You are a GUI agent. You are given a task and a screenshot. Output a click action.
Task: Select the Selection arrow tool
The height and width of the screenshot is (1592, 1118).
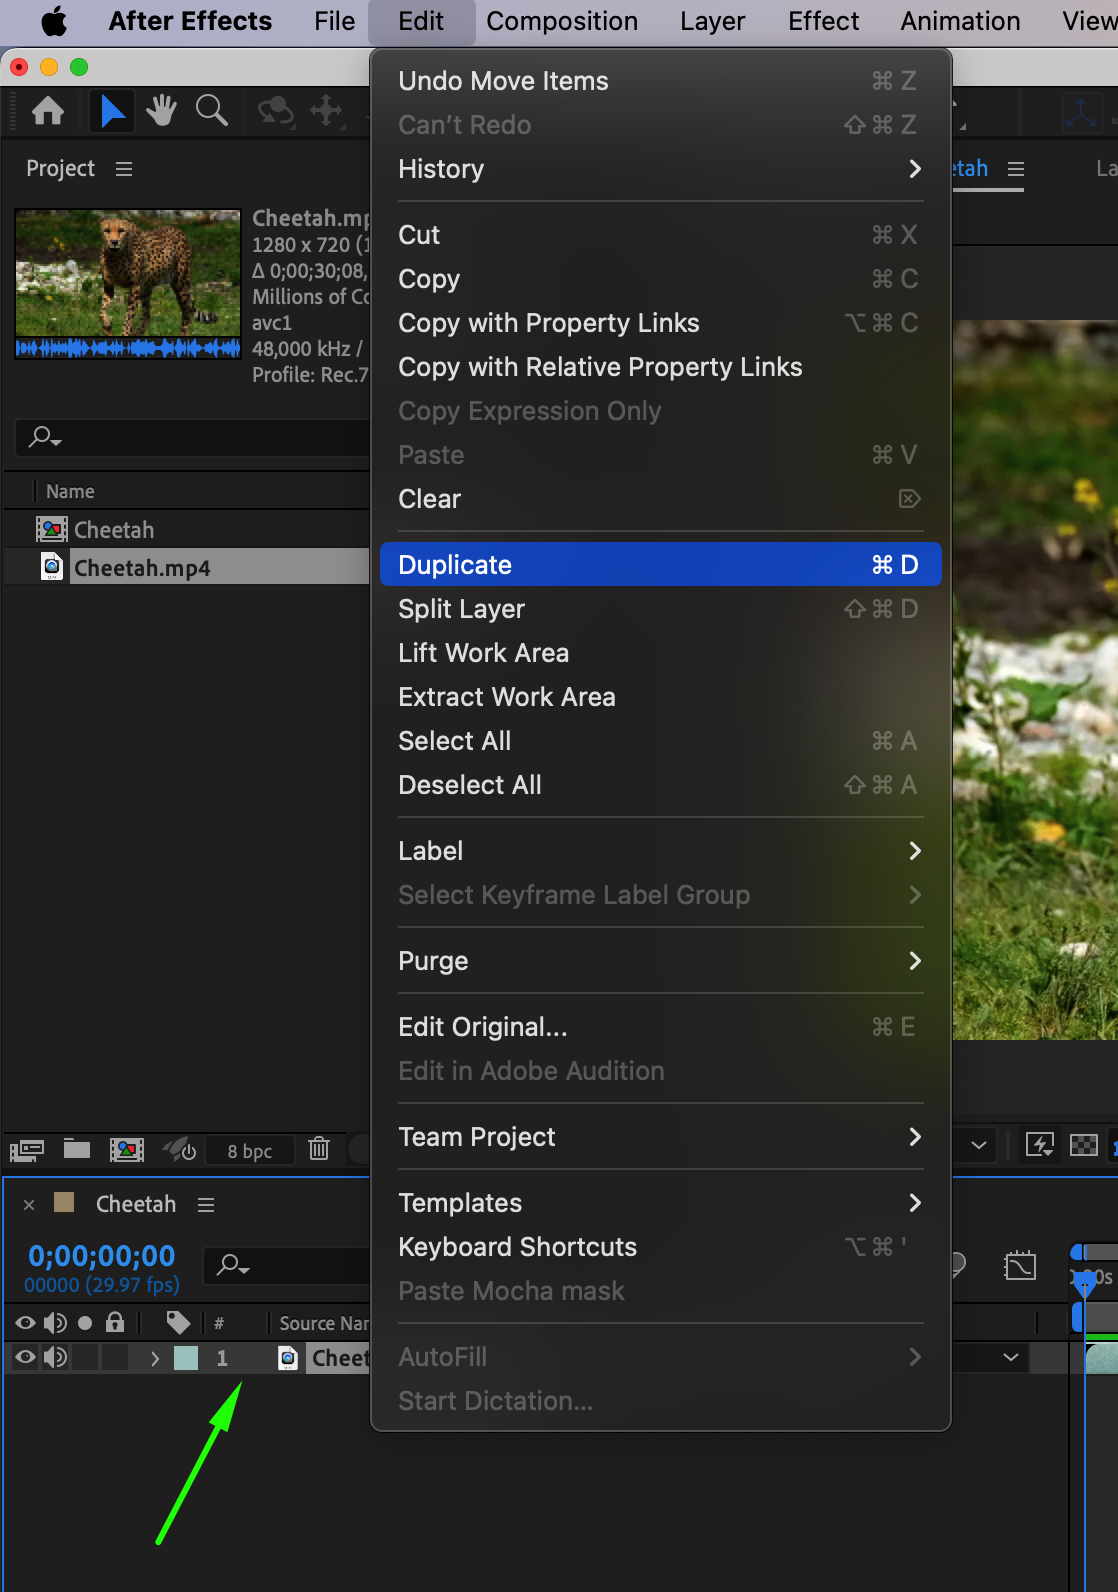(x=112, y=111)
